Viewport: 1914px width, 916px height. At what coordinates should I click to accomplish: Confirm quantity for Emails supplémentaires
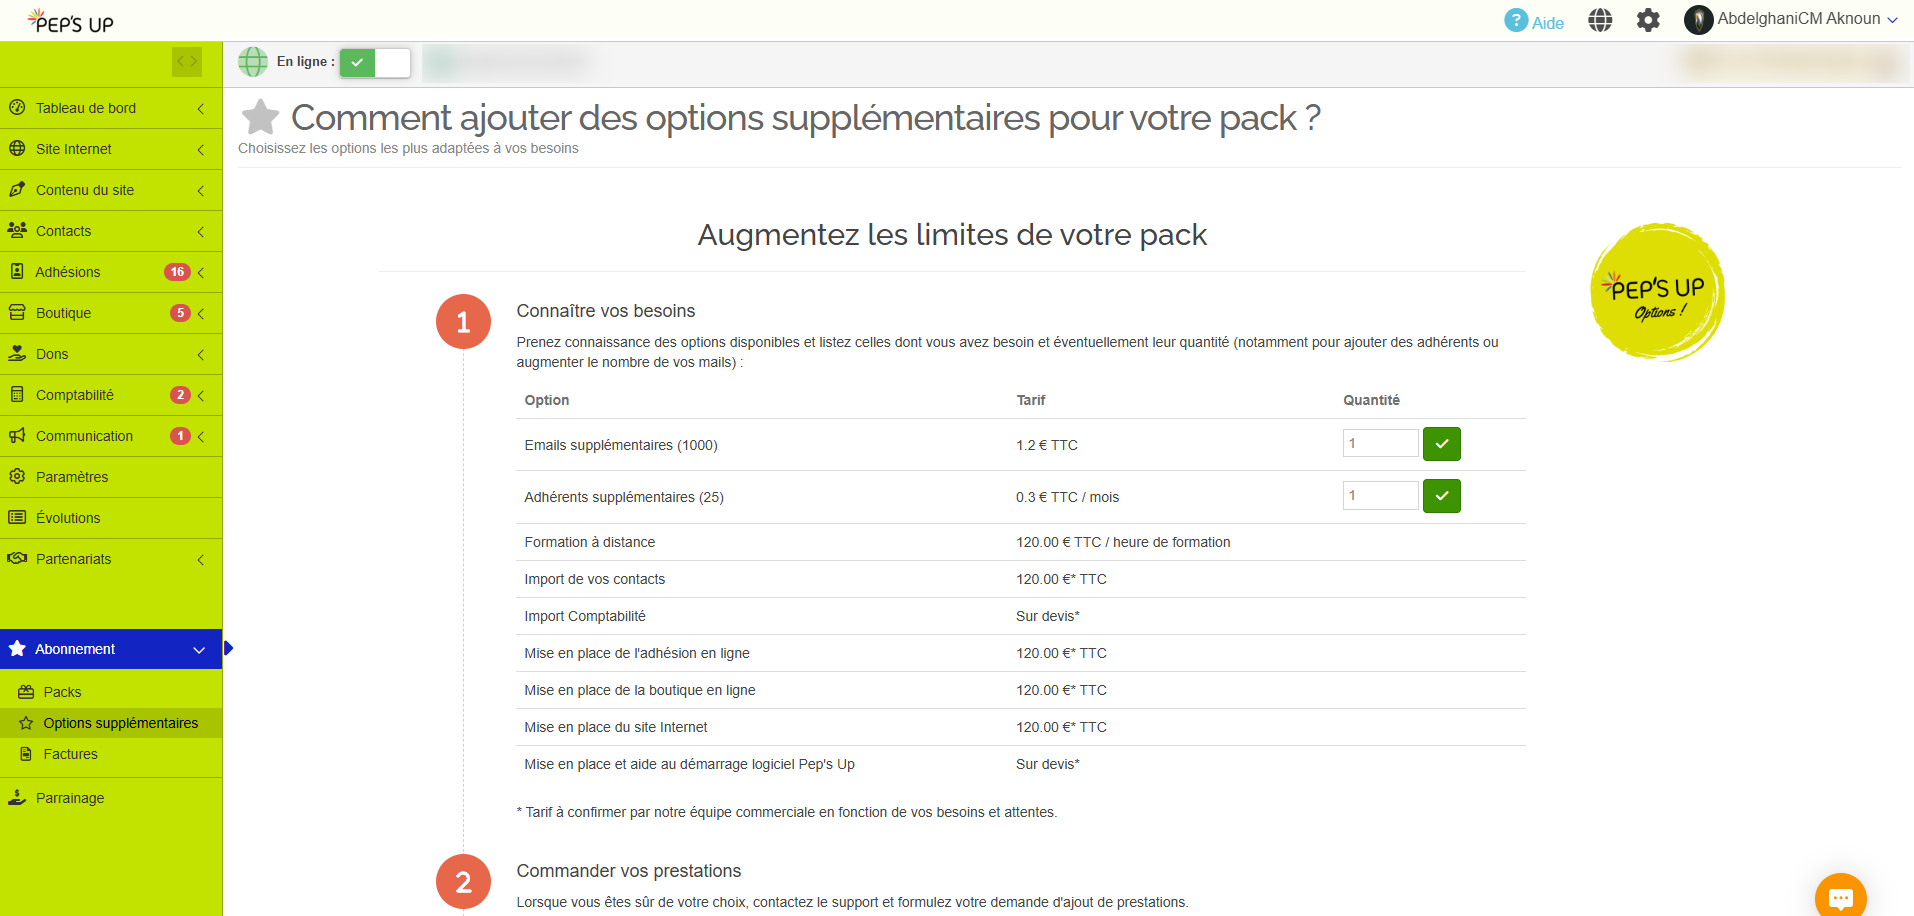point(1441,444)
